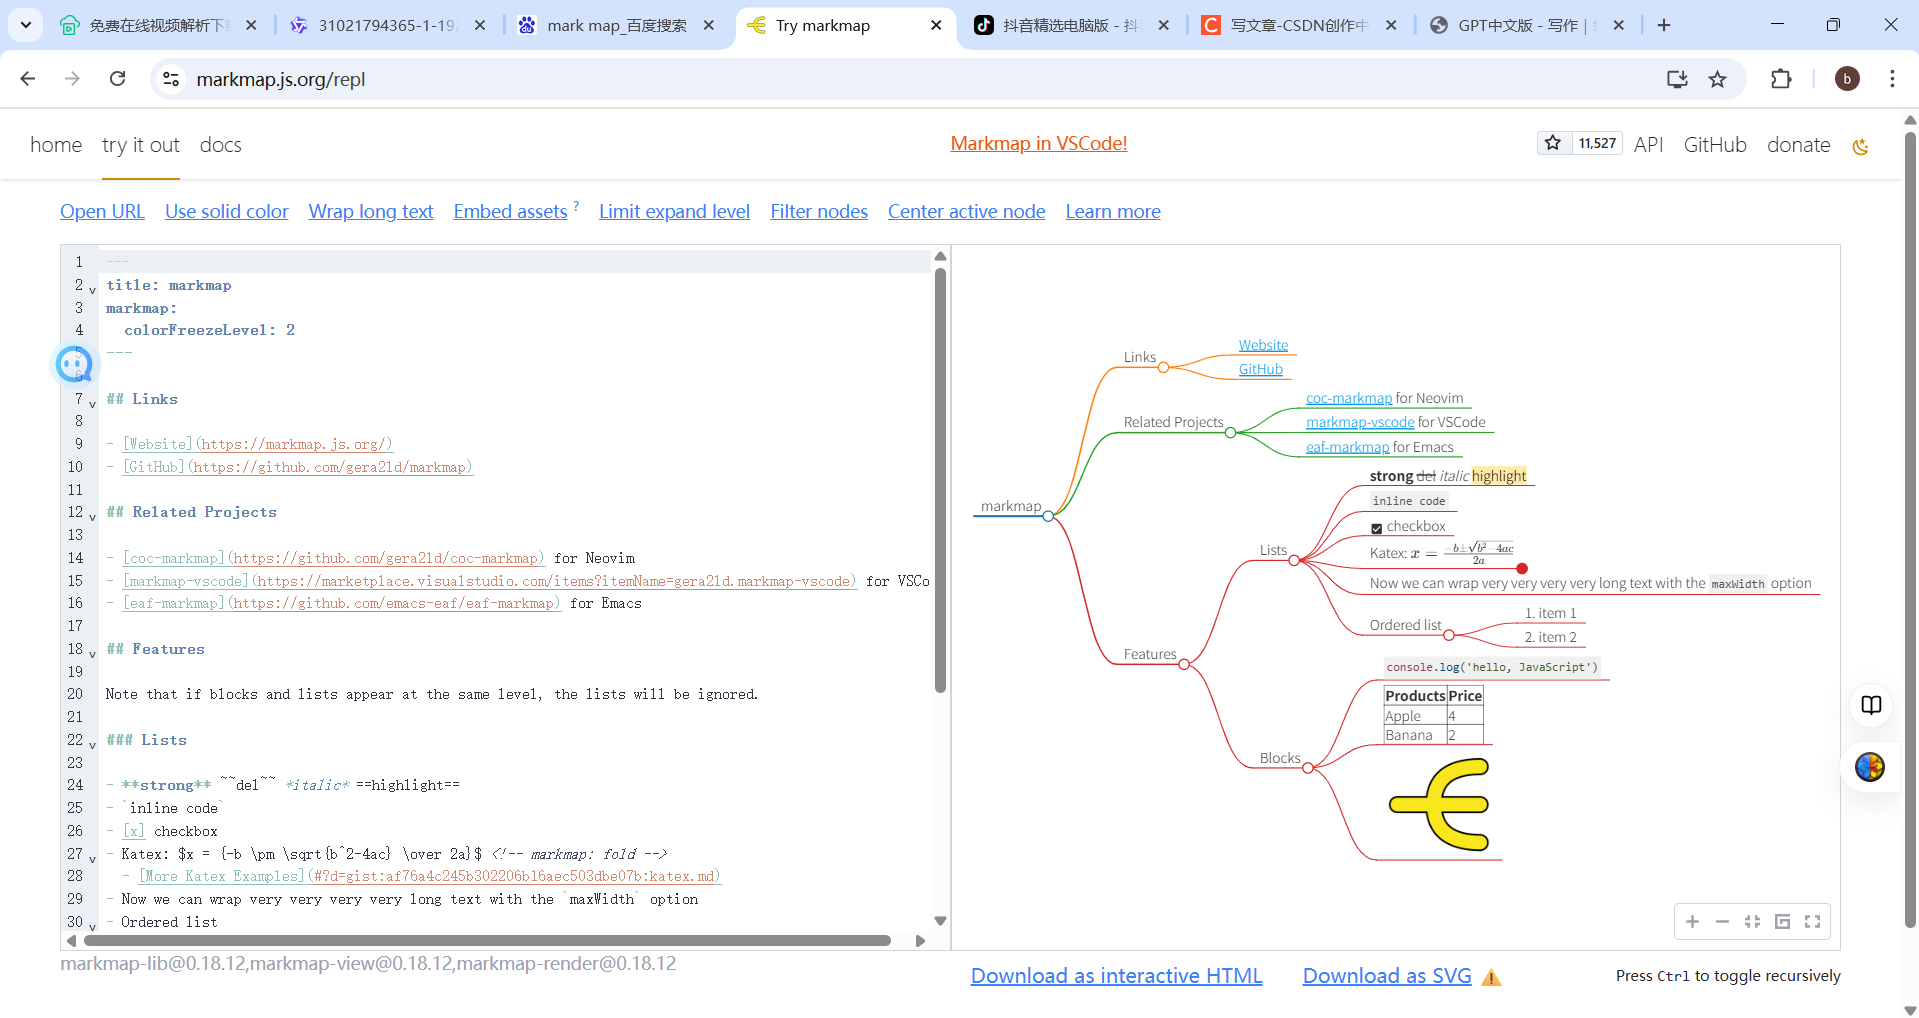Select the try it out nav item
Image resolution: width=1919 pixels, height=1018 pixels.
coord(141,145)
